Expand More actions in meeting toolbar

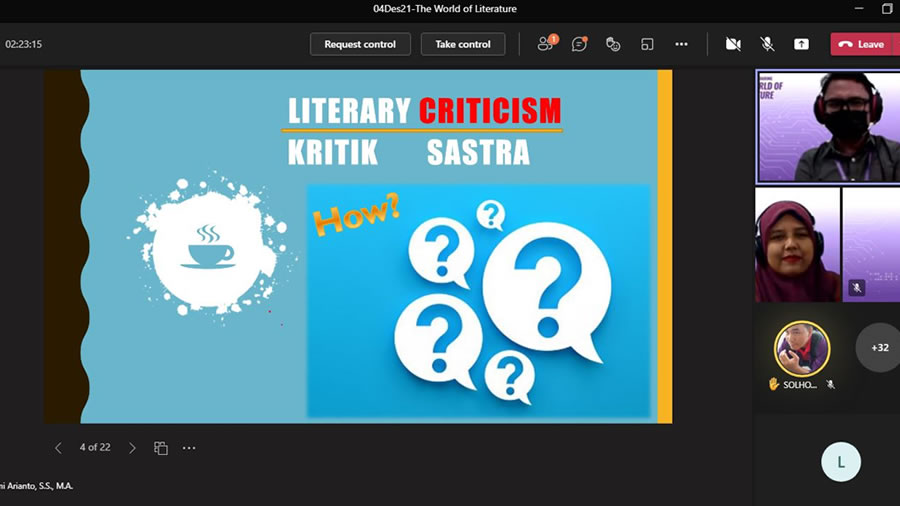pos(681,44)
